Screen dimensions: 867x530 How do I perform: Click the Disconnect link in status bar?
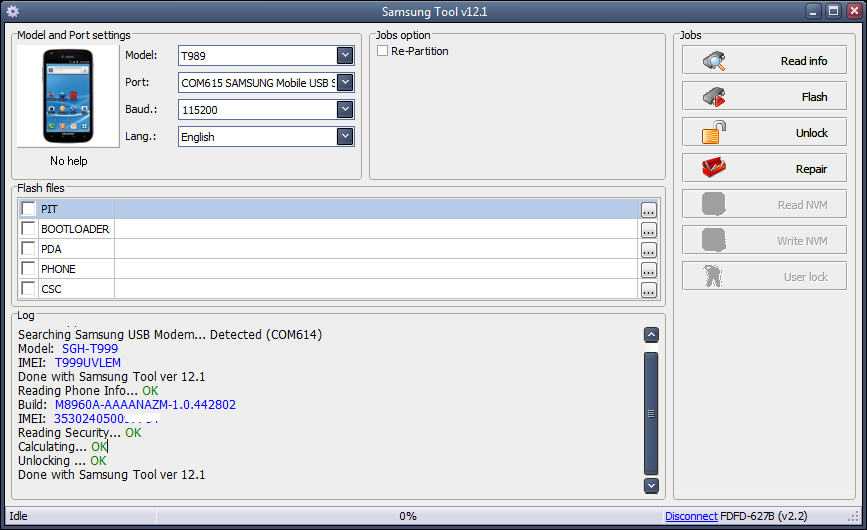click(x=691, y=516)
